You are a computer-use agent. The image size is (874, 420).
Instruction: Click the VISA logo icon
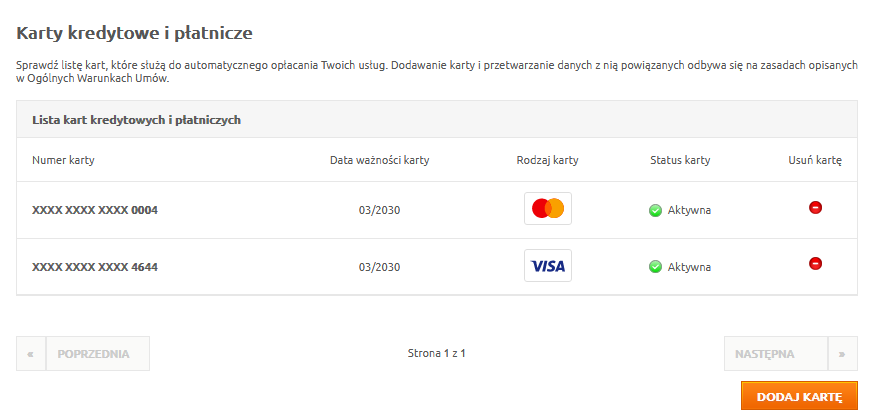[x=548, y=266]
